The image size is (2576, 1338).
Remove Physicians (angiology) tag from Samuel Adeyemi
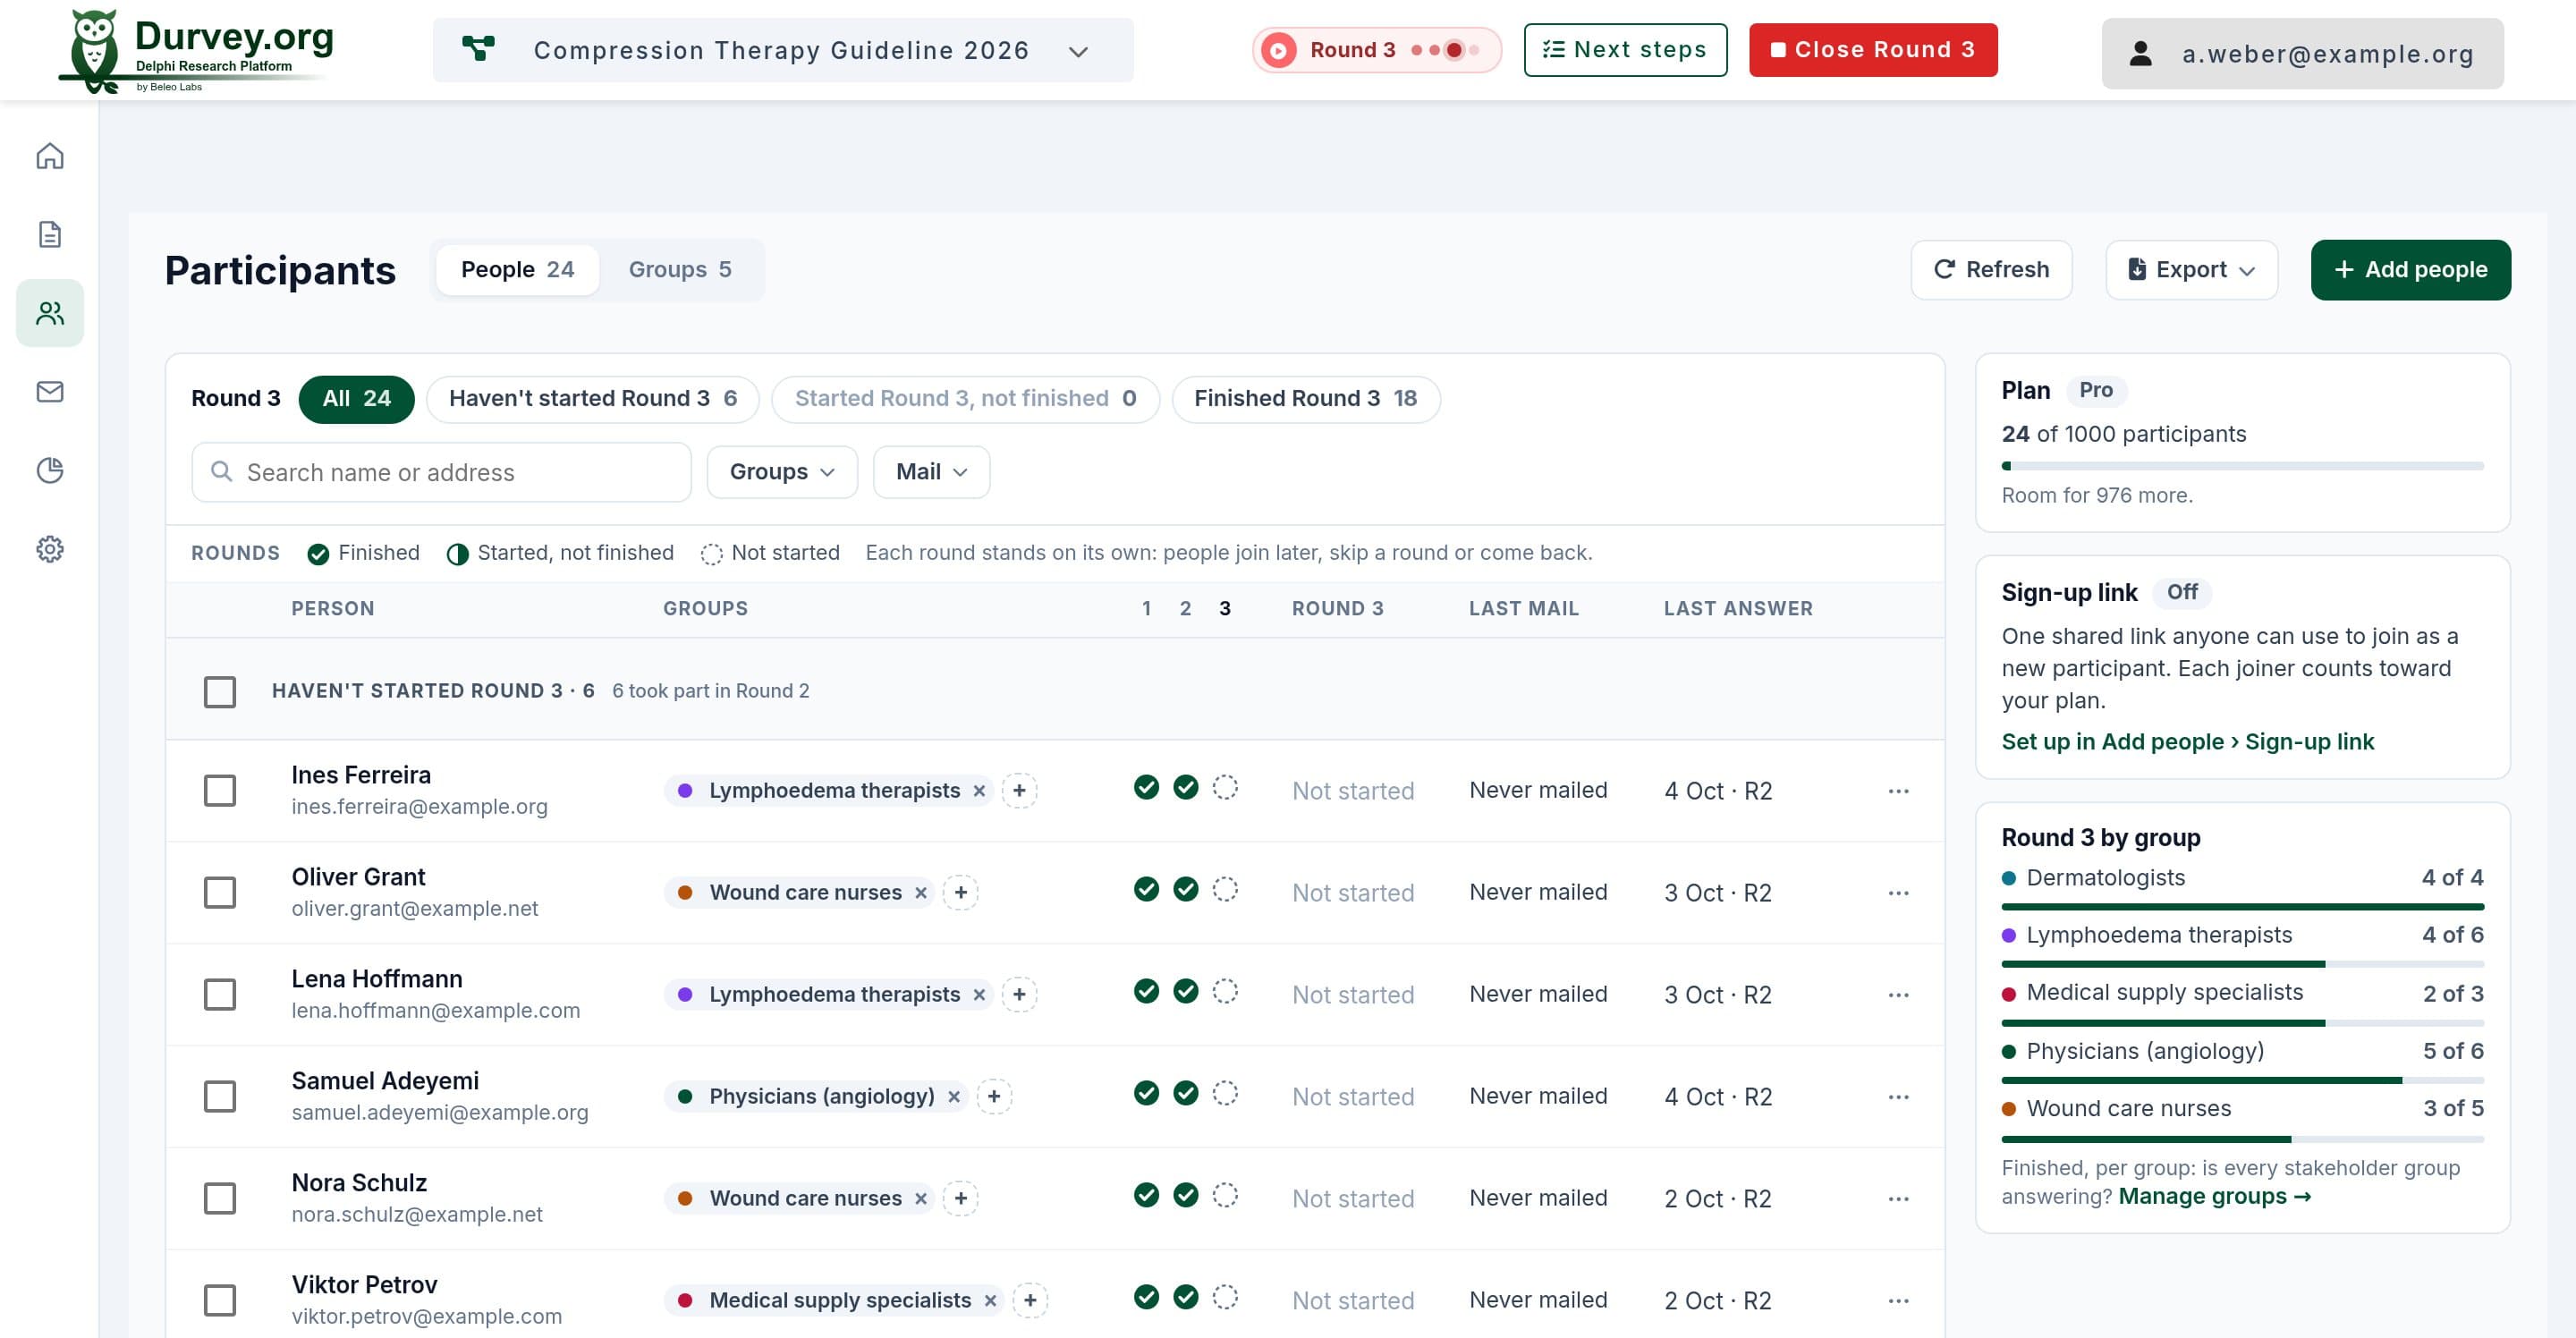pyautogui.click(x=954, y=1097)
